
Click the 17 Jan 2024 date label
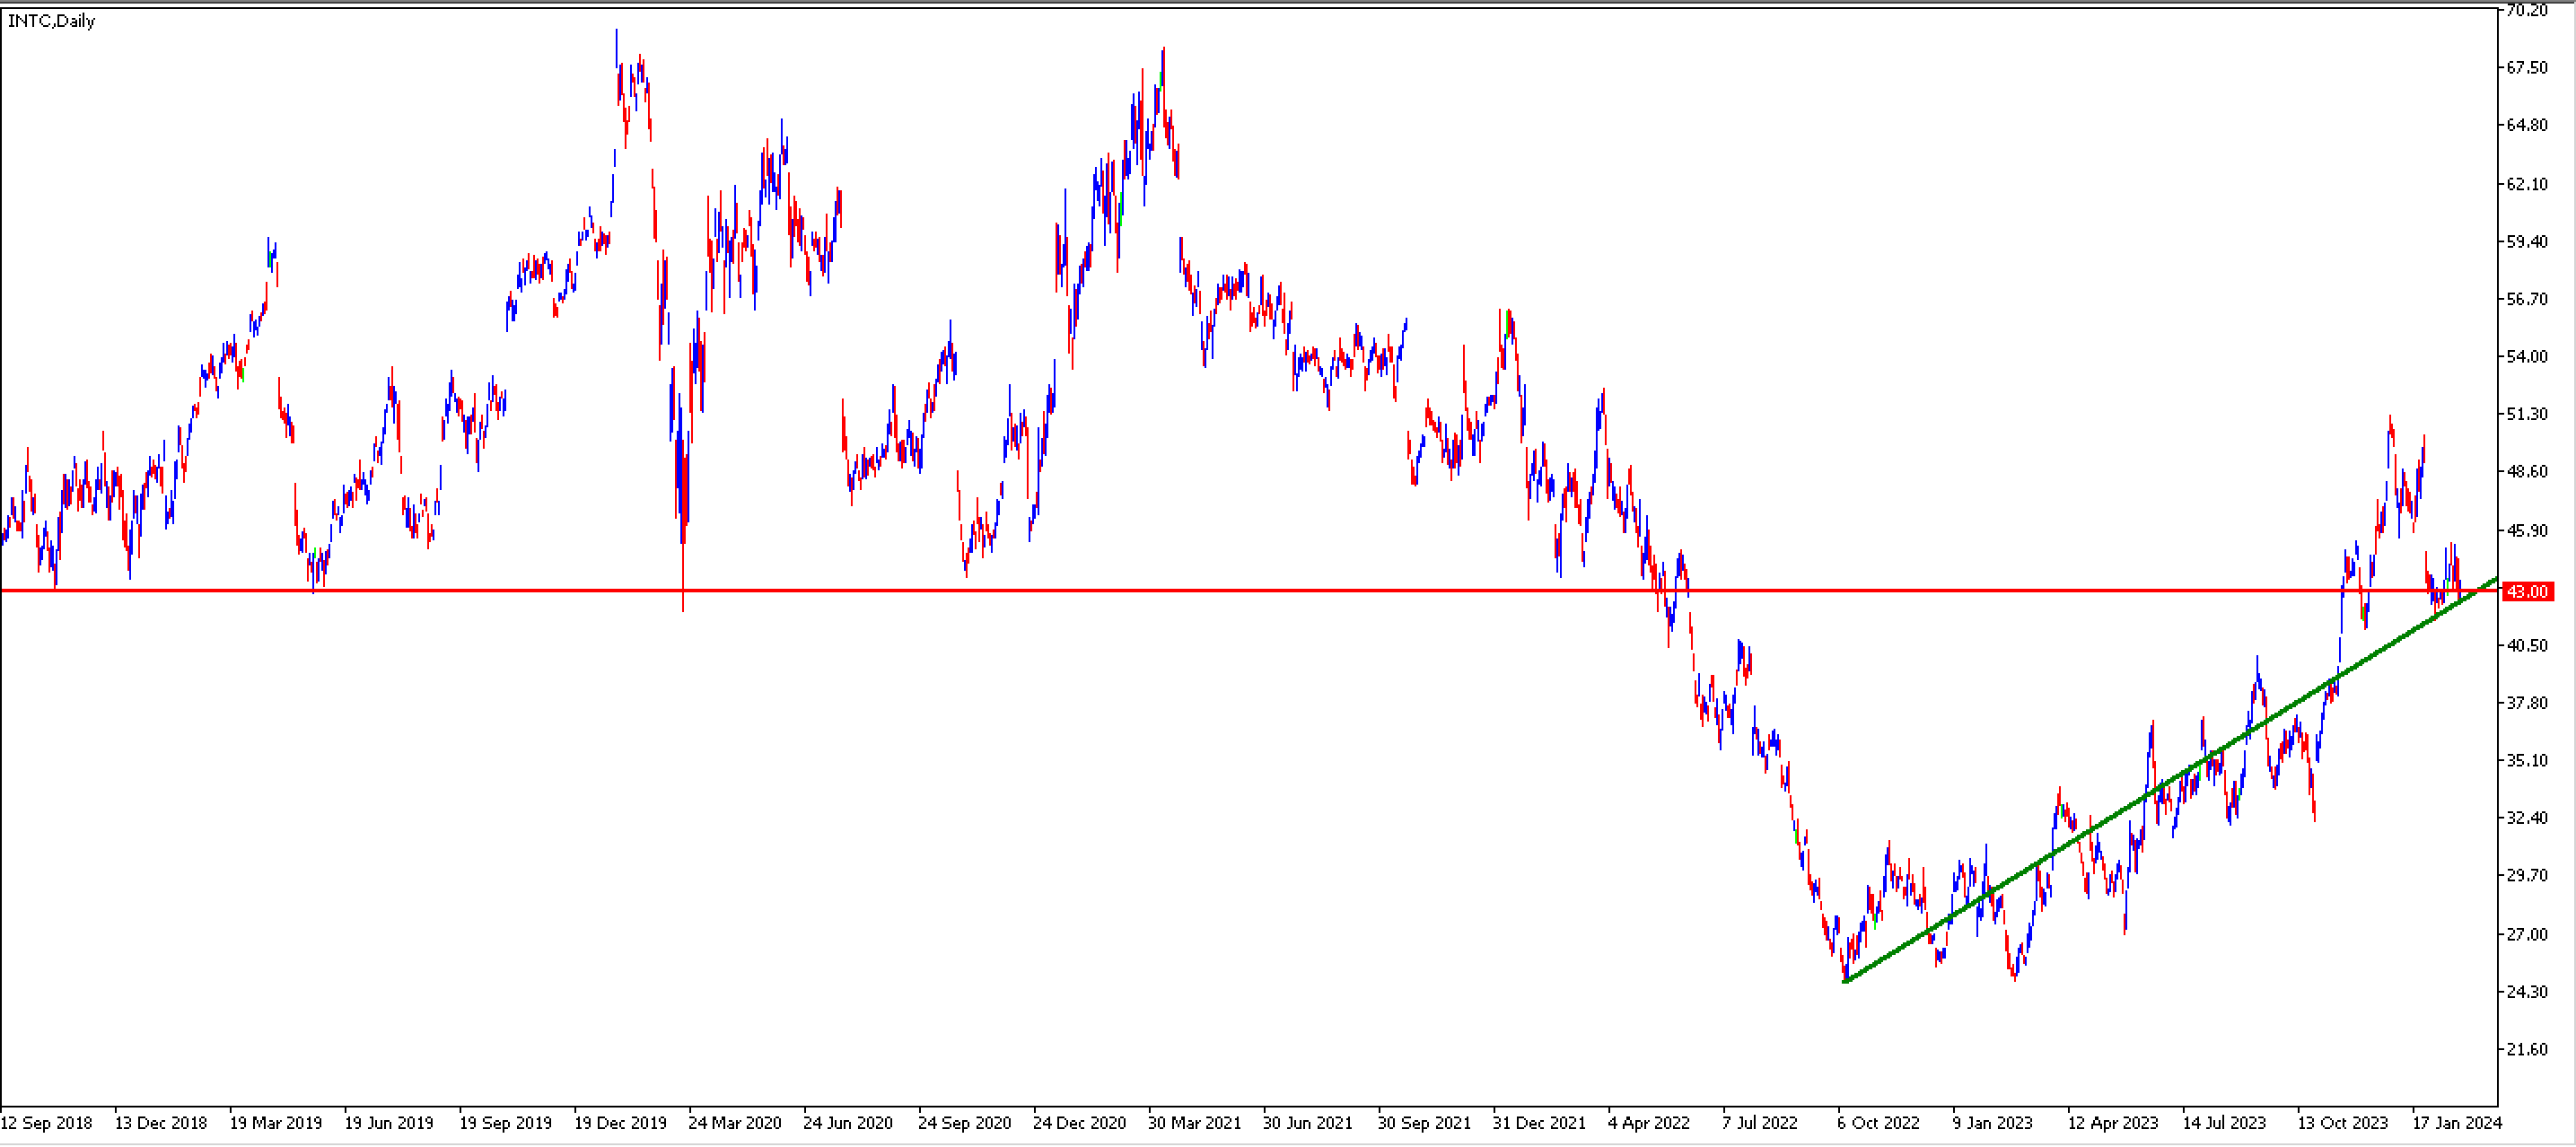2457,1123
